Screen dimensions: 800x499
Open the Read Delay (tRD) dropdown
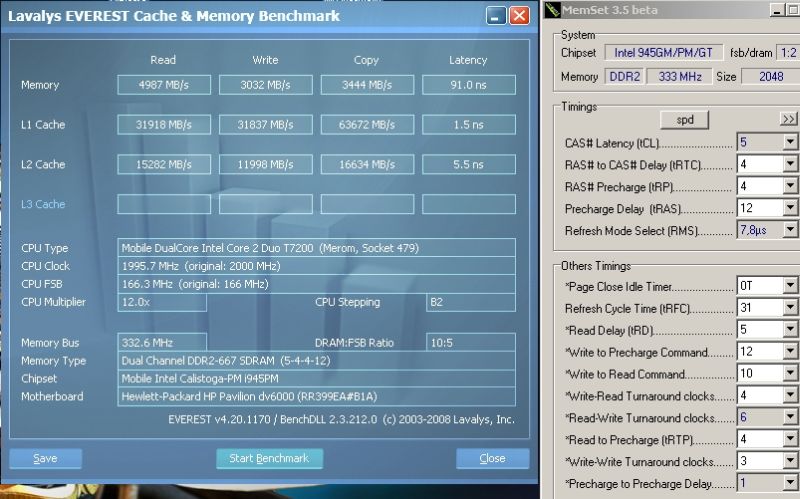pyautogui.click(x=790, y=329)
